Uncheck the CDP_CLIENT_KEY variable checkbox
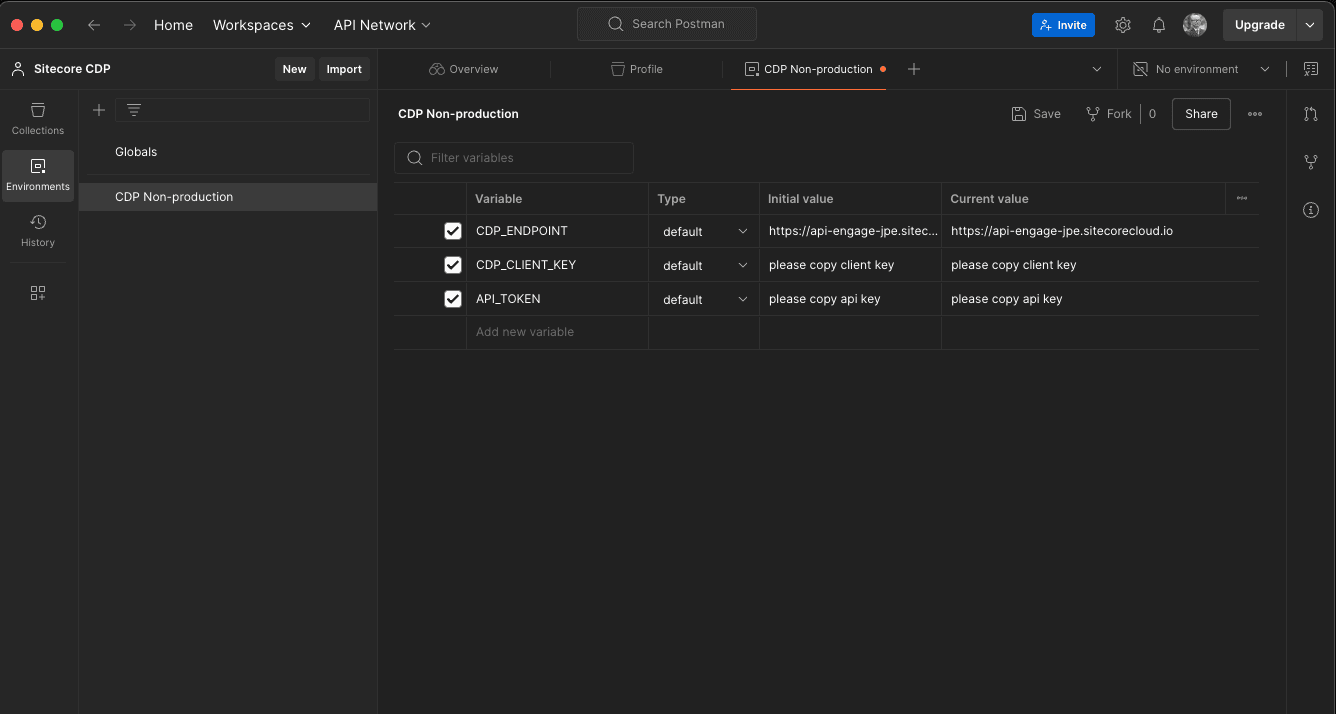The width and height of the screenshot is (1336, 714). pos(453,265)
